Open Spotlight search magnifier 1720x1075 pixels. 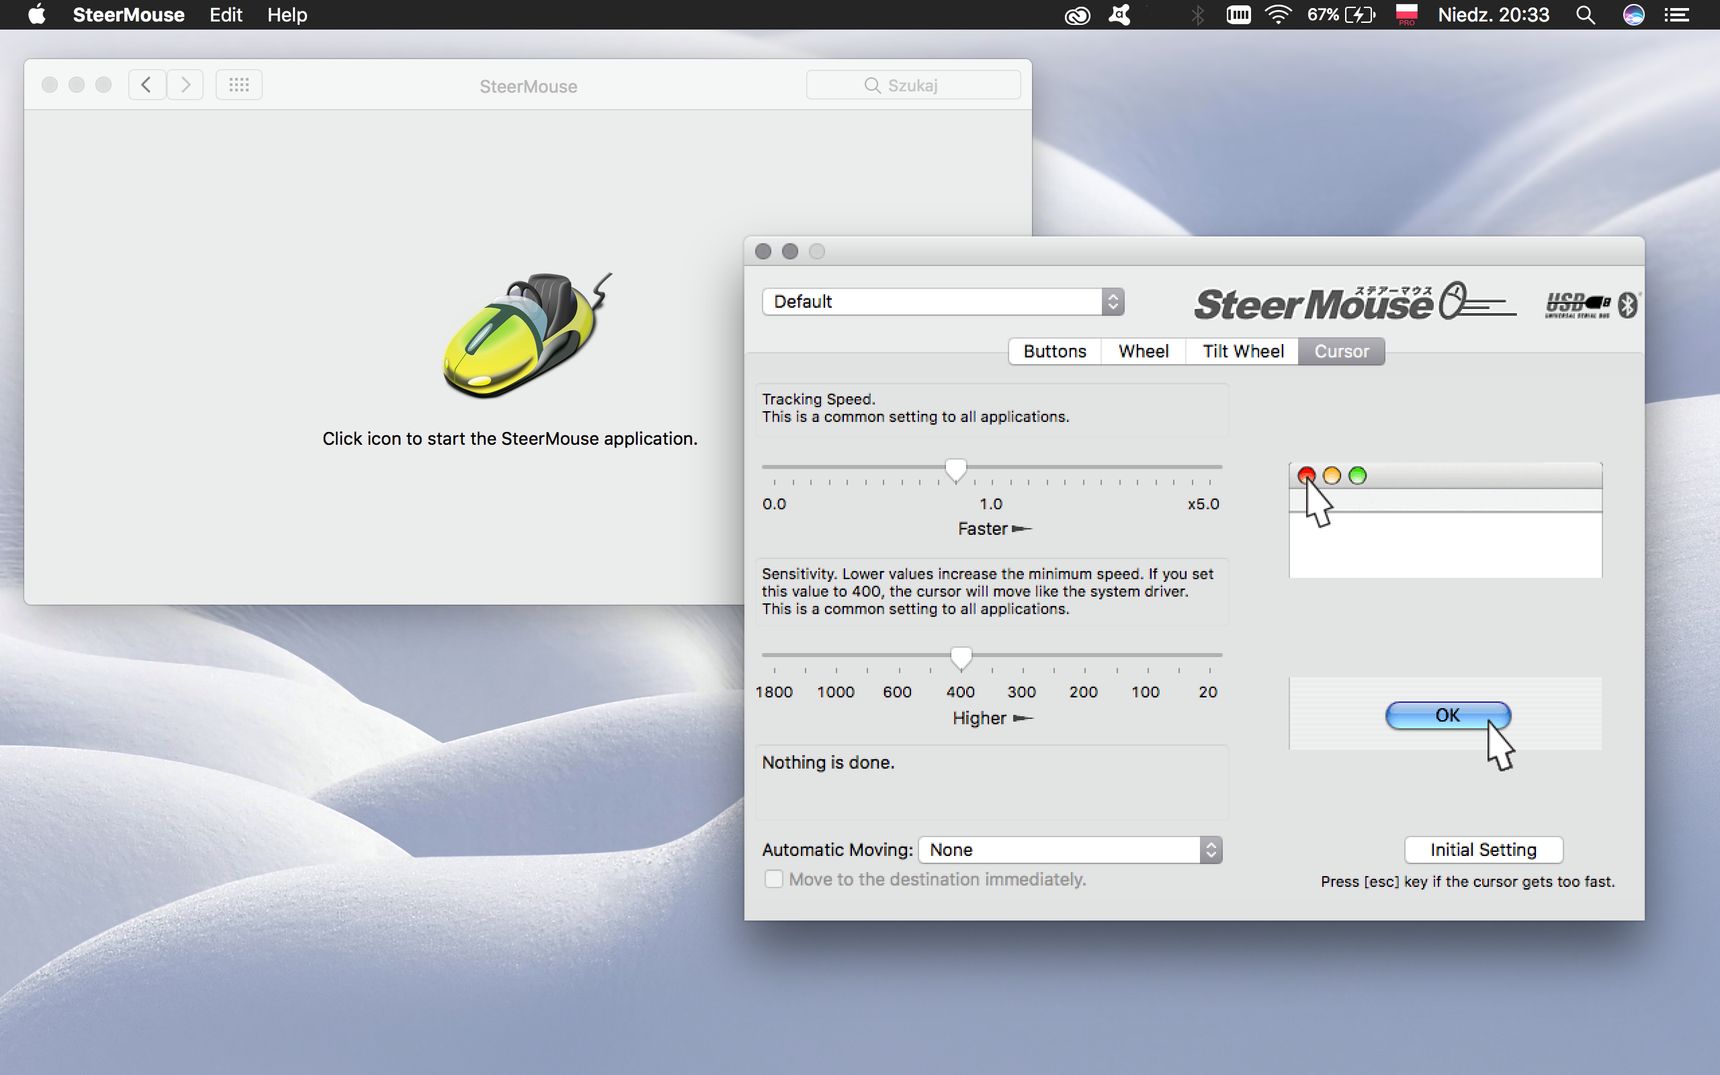click(x=1585, y=15)
